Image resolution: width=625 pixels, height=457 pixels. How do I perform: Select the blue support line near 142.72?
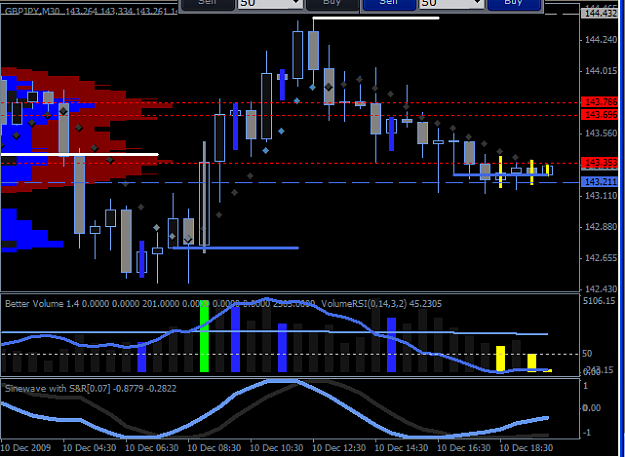point(235,248)
